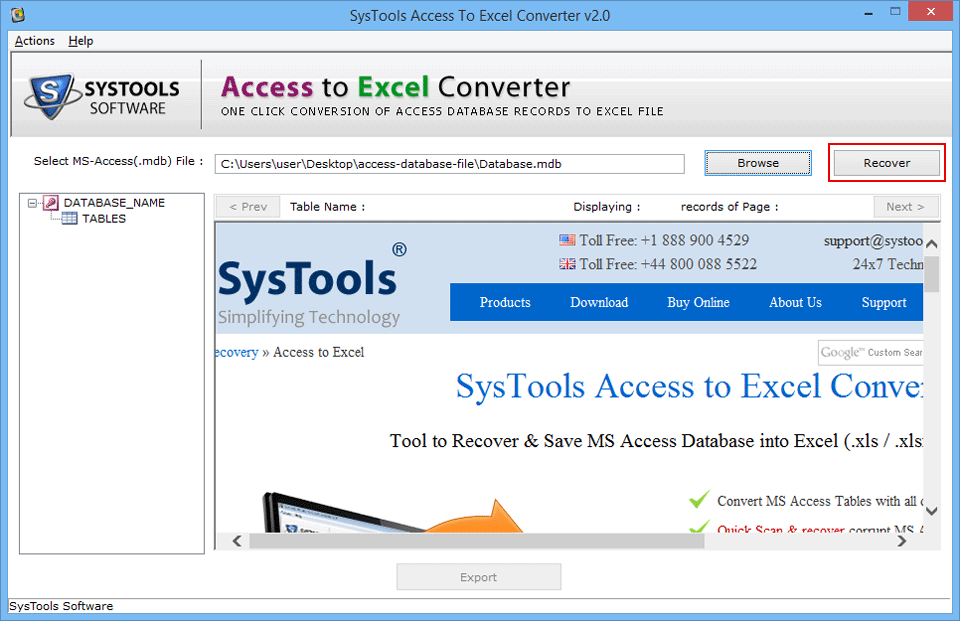Select the TABLES grid icon
The image size is (960, 621).
pos(69,219)
